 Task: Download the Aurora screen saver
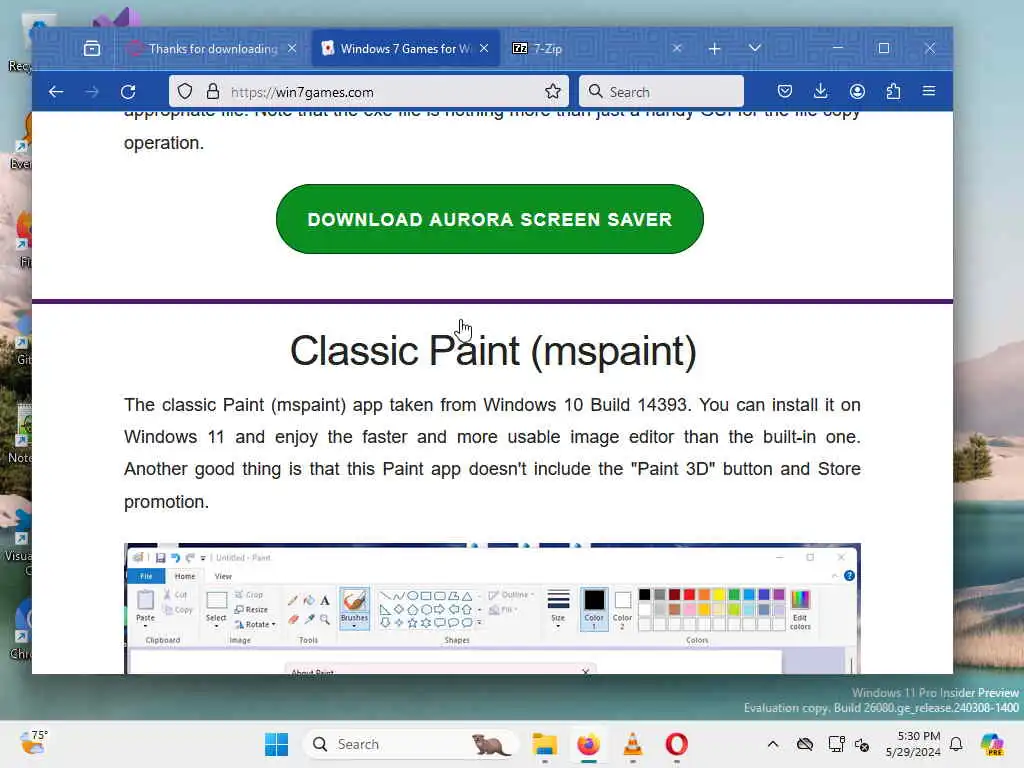point(490,219)
